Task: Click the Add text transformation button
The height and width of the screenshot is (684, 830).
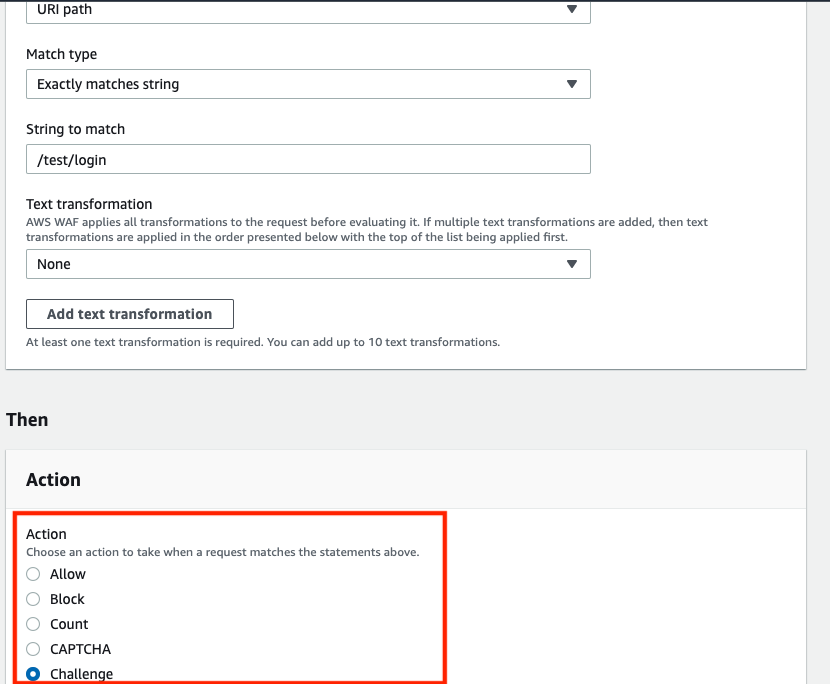Action: (x=130, y=314)
